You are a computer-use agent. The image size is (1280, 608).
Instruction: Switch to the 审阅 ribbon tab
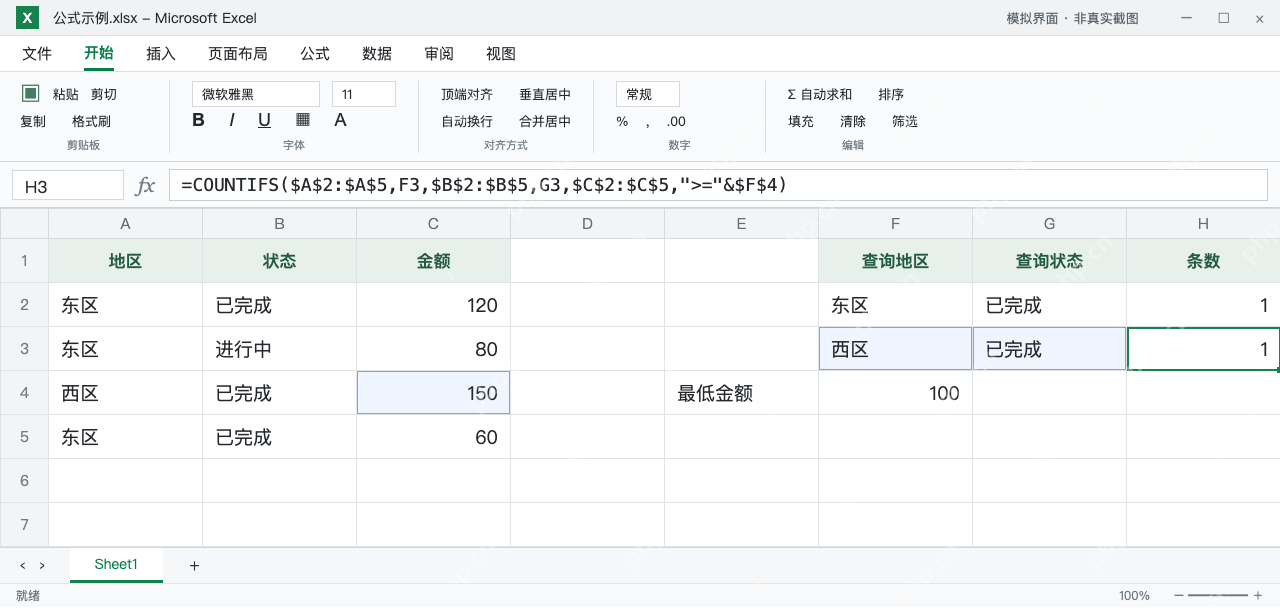click(439, 54)
